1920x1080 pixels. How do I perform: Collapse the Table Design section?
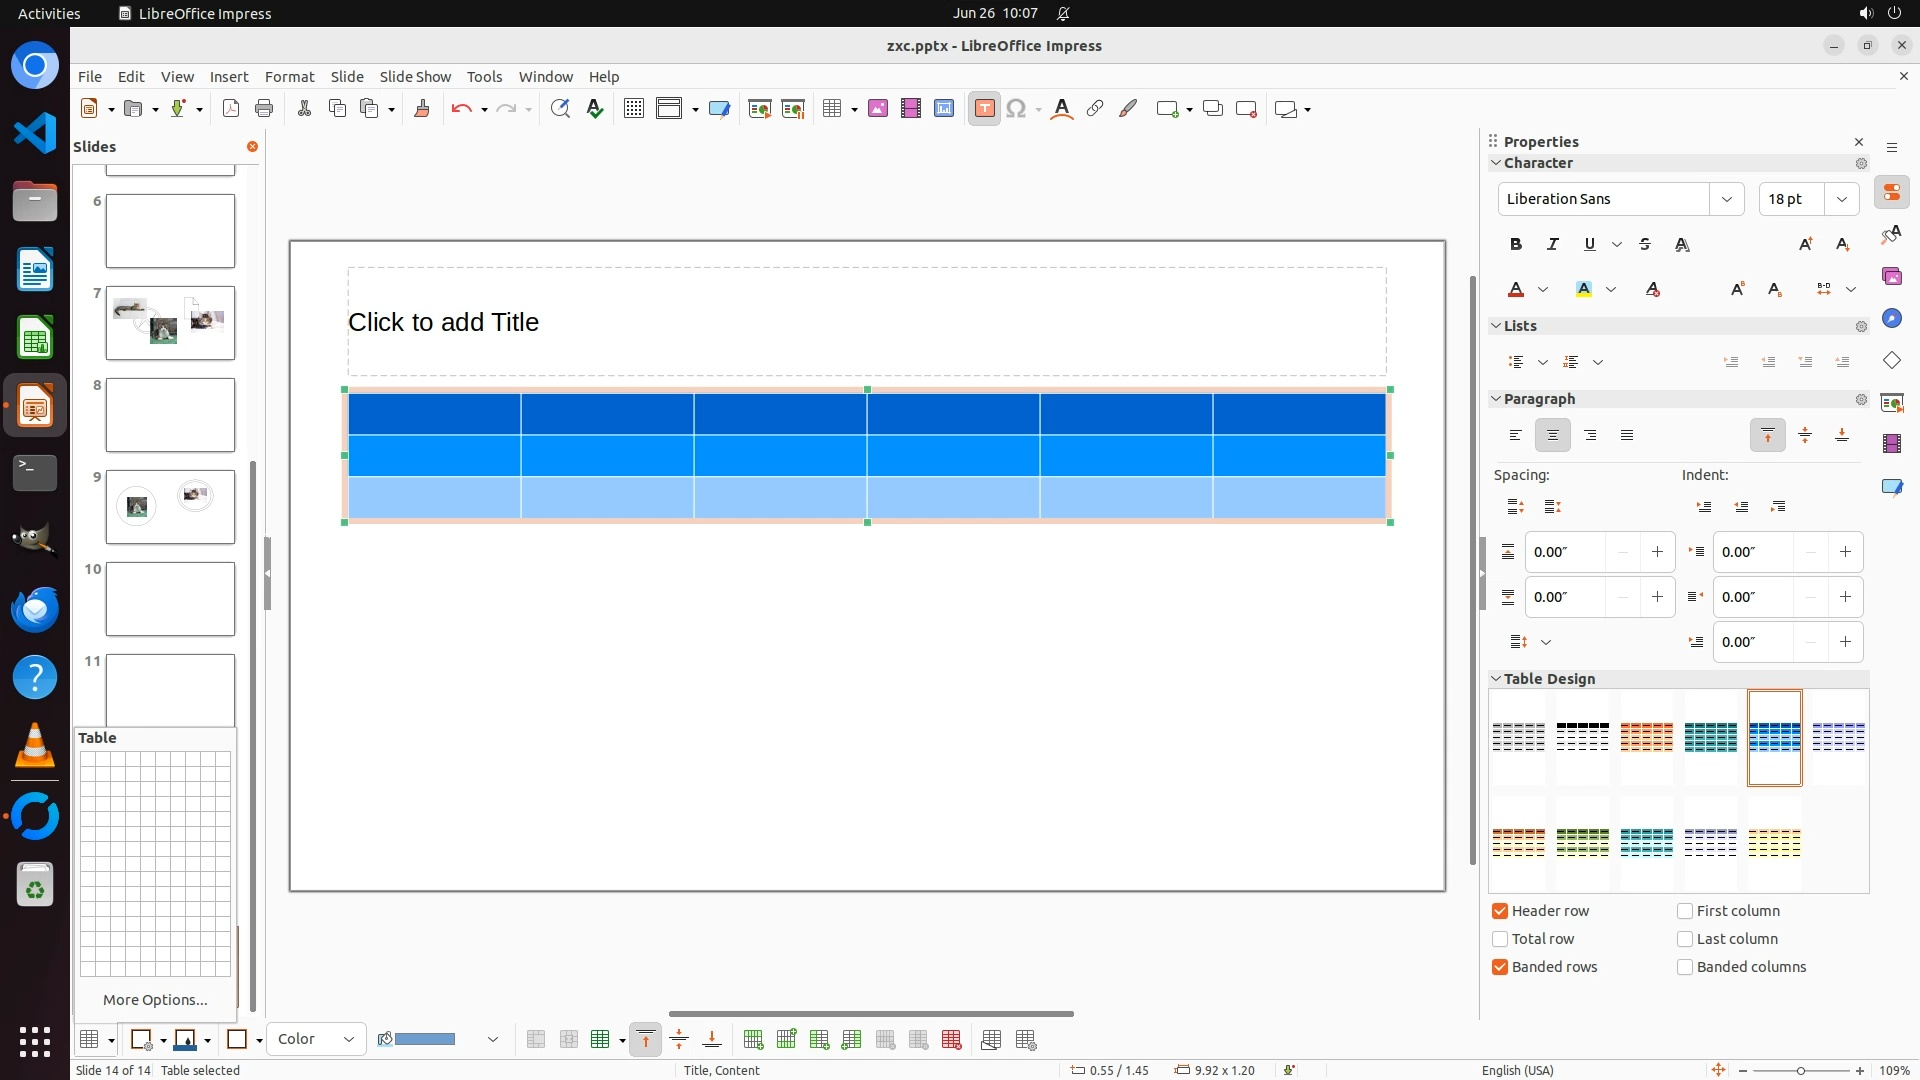click(x=1497, y=679)
